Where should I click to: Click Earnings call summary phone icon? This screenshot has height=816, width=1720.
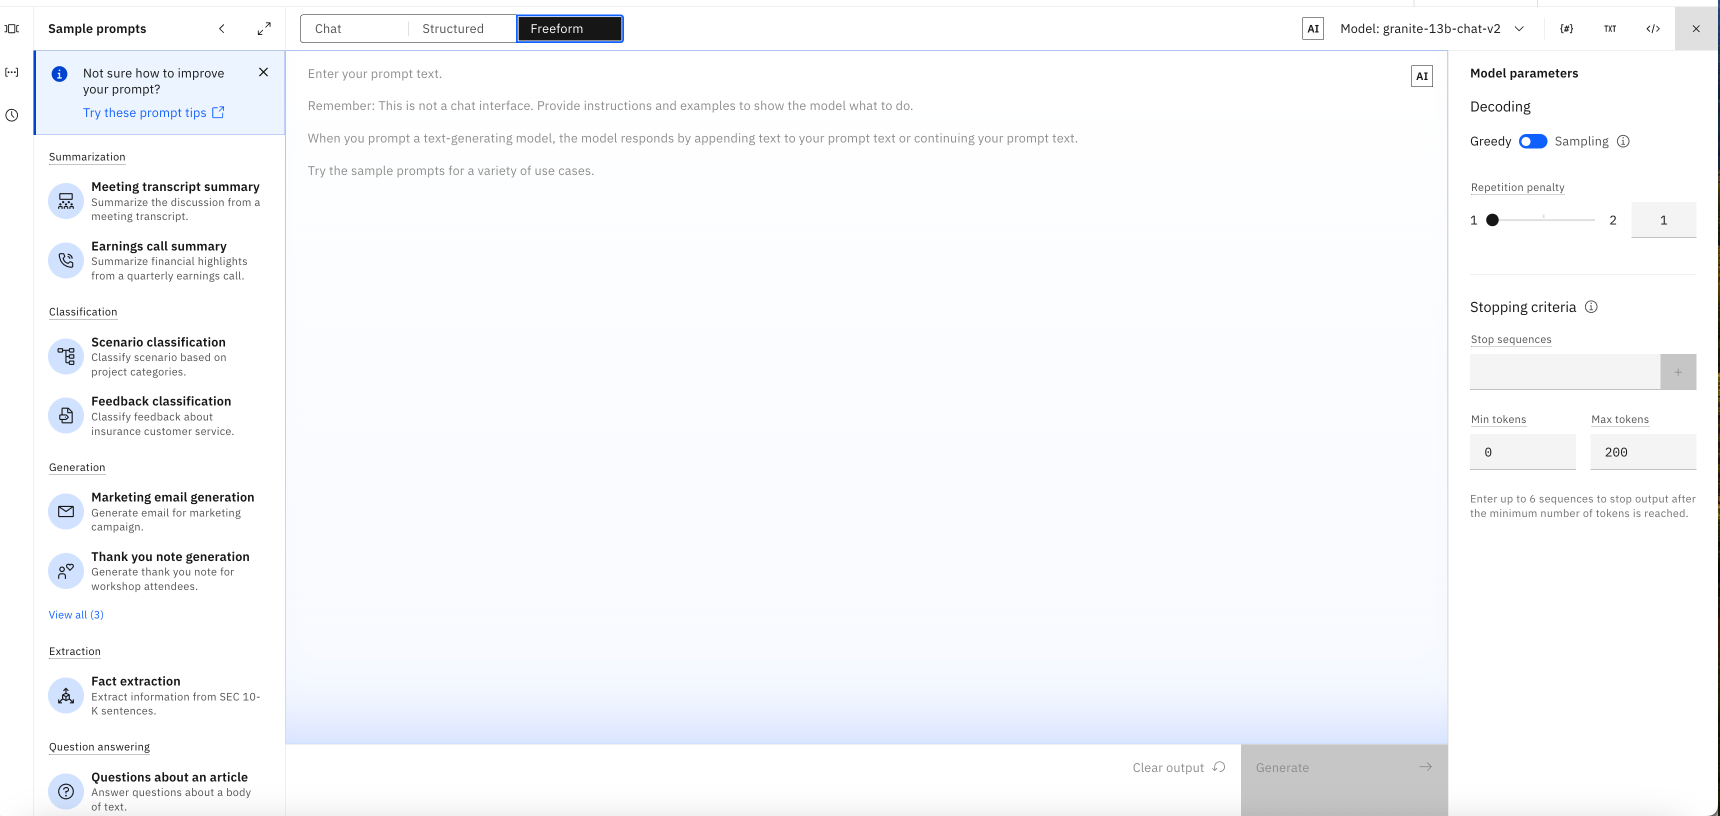pos(66,261)
